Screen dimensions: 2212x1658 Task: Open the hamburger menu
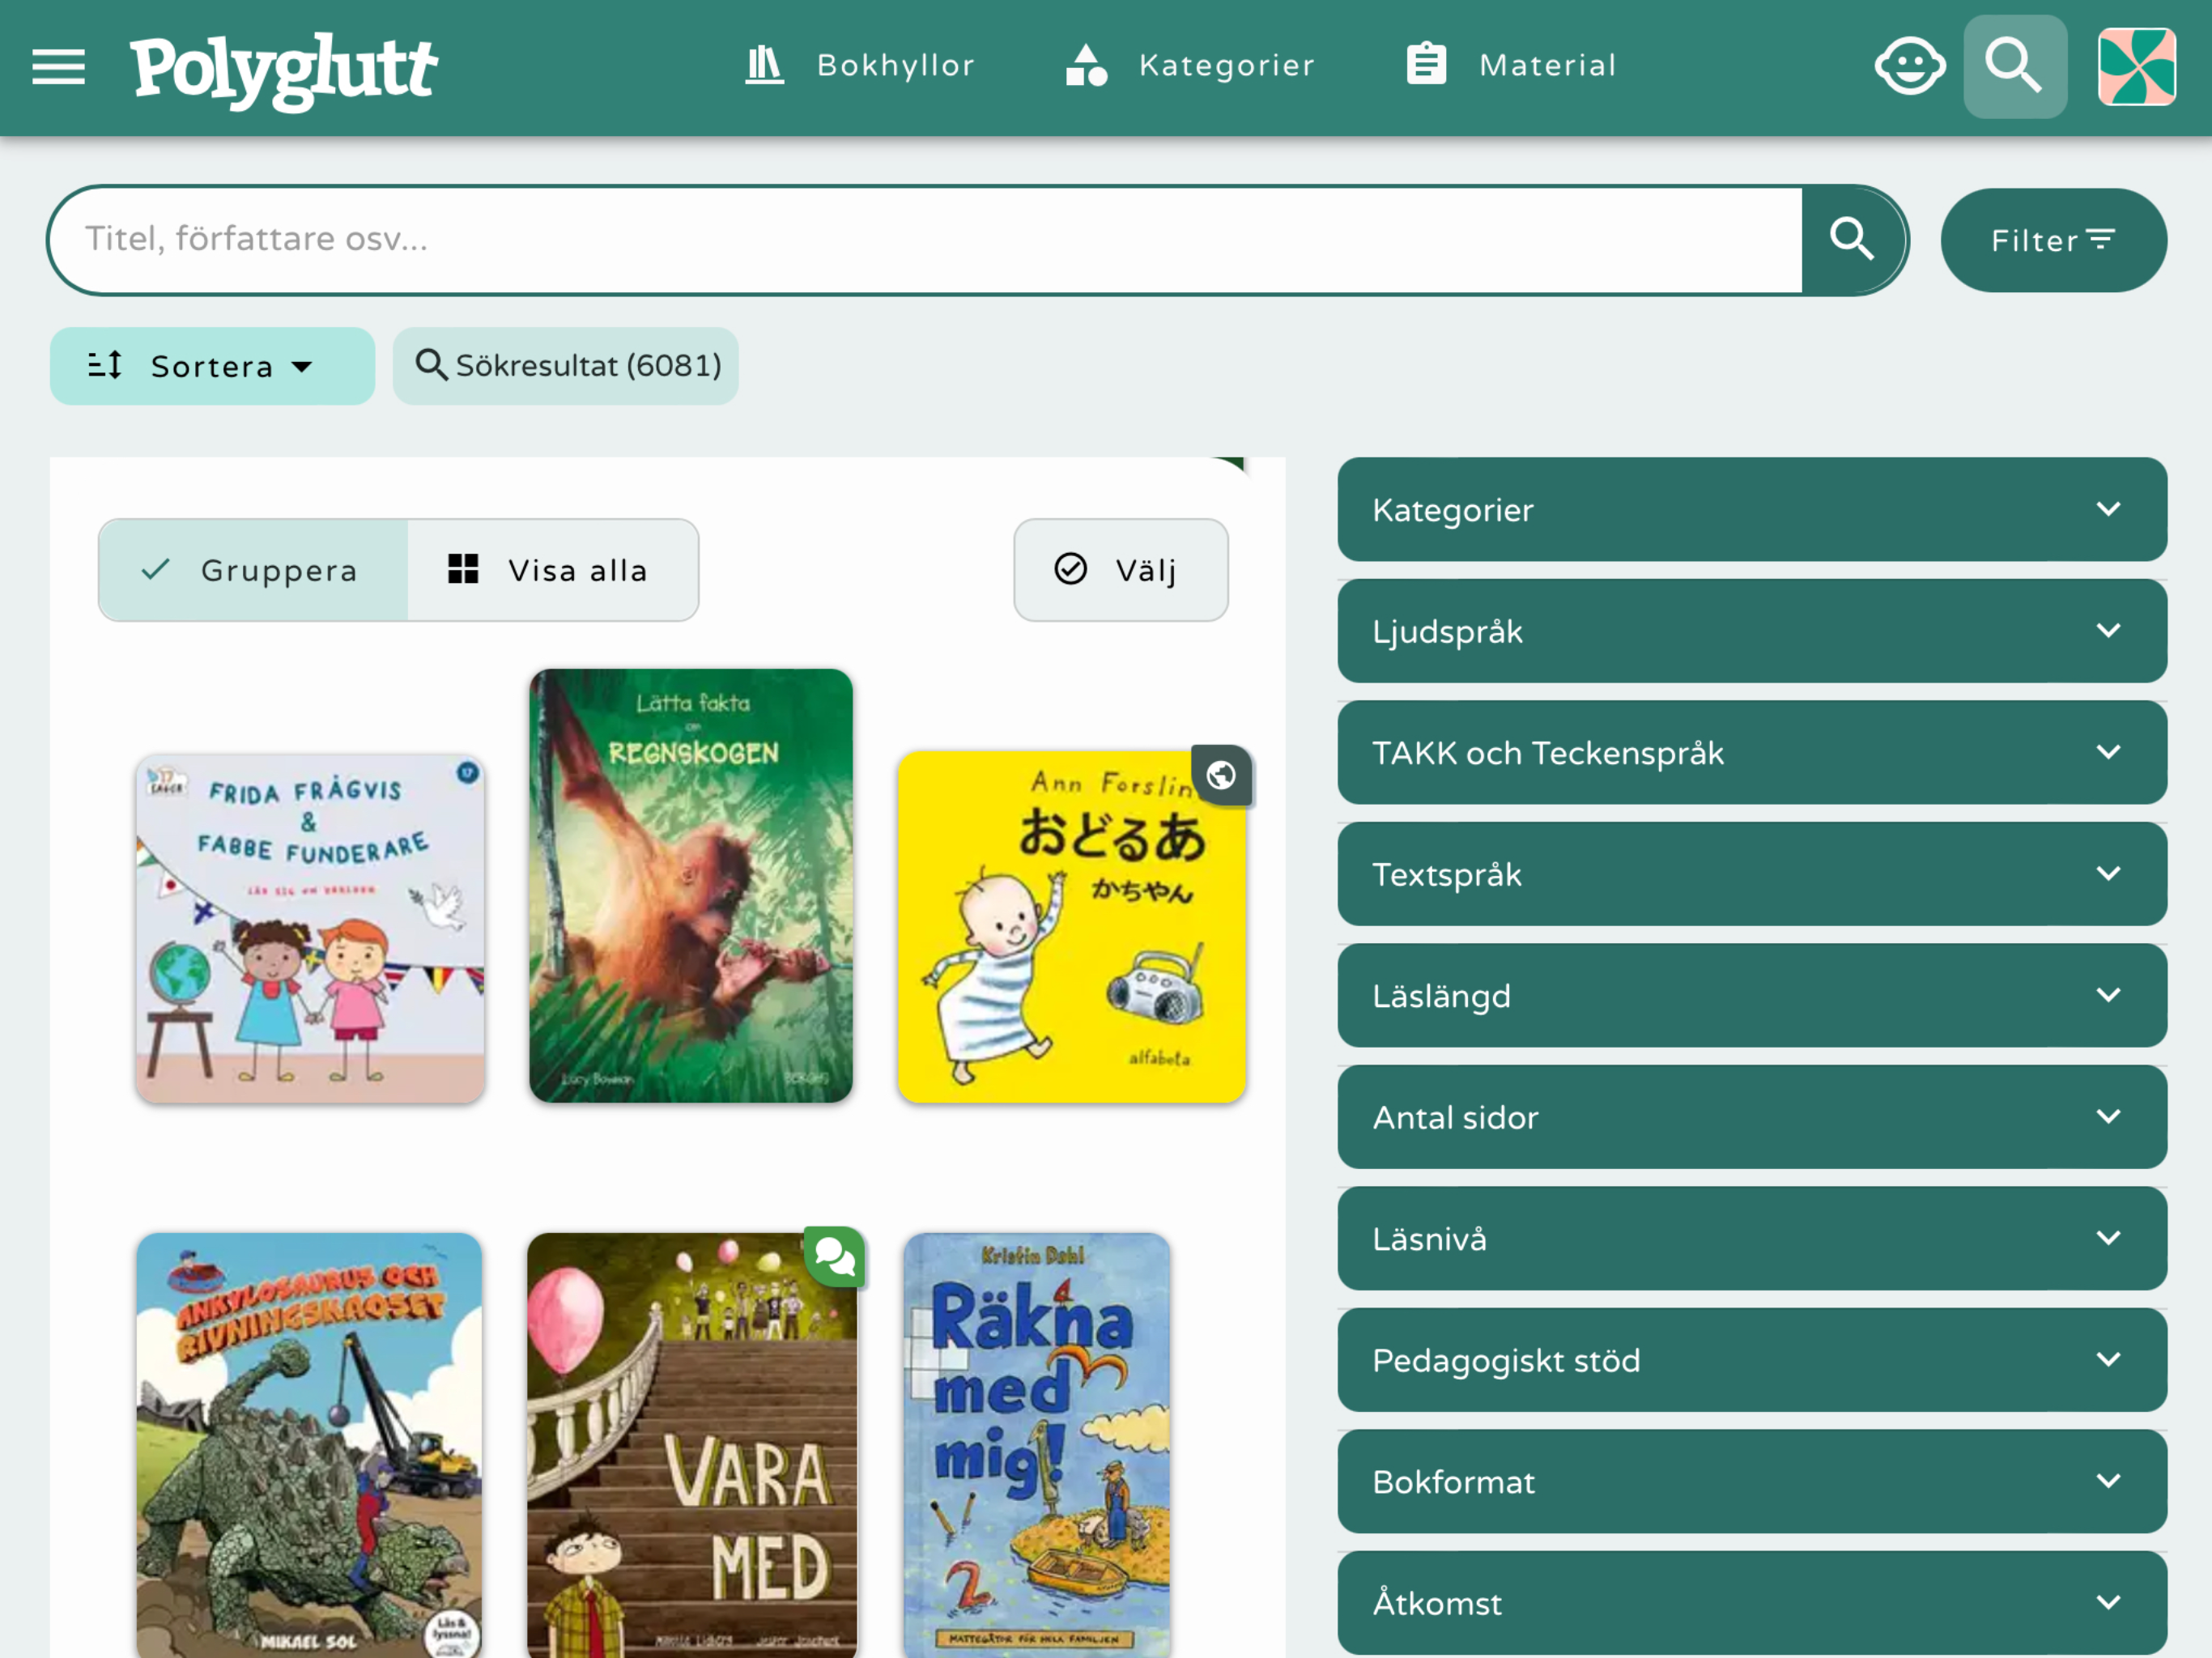point(58,67)
